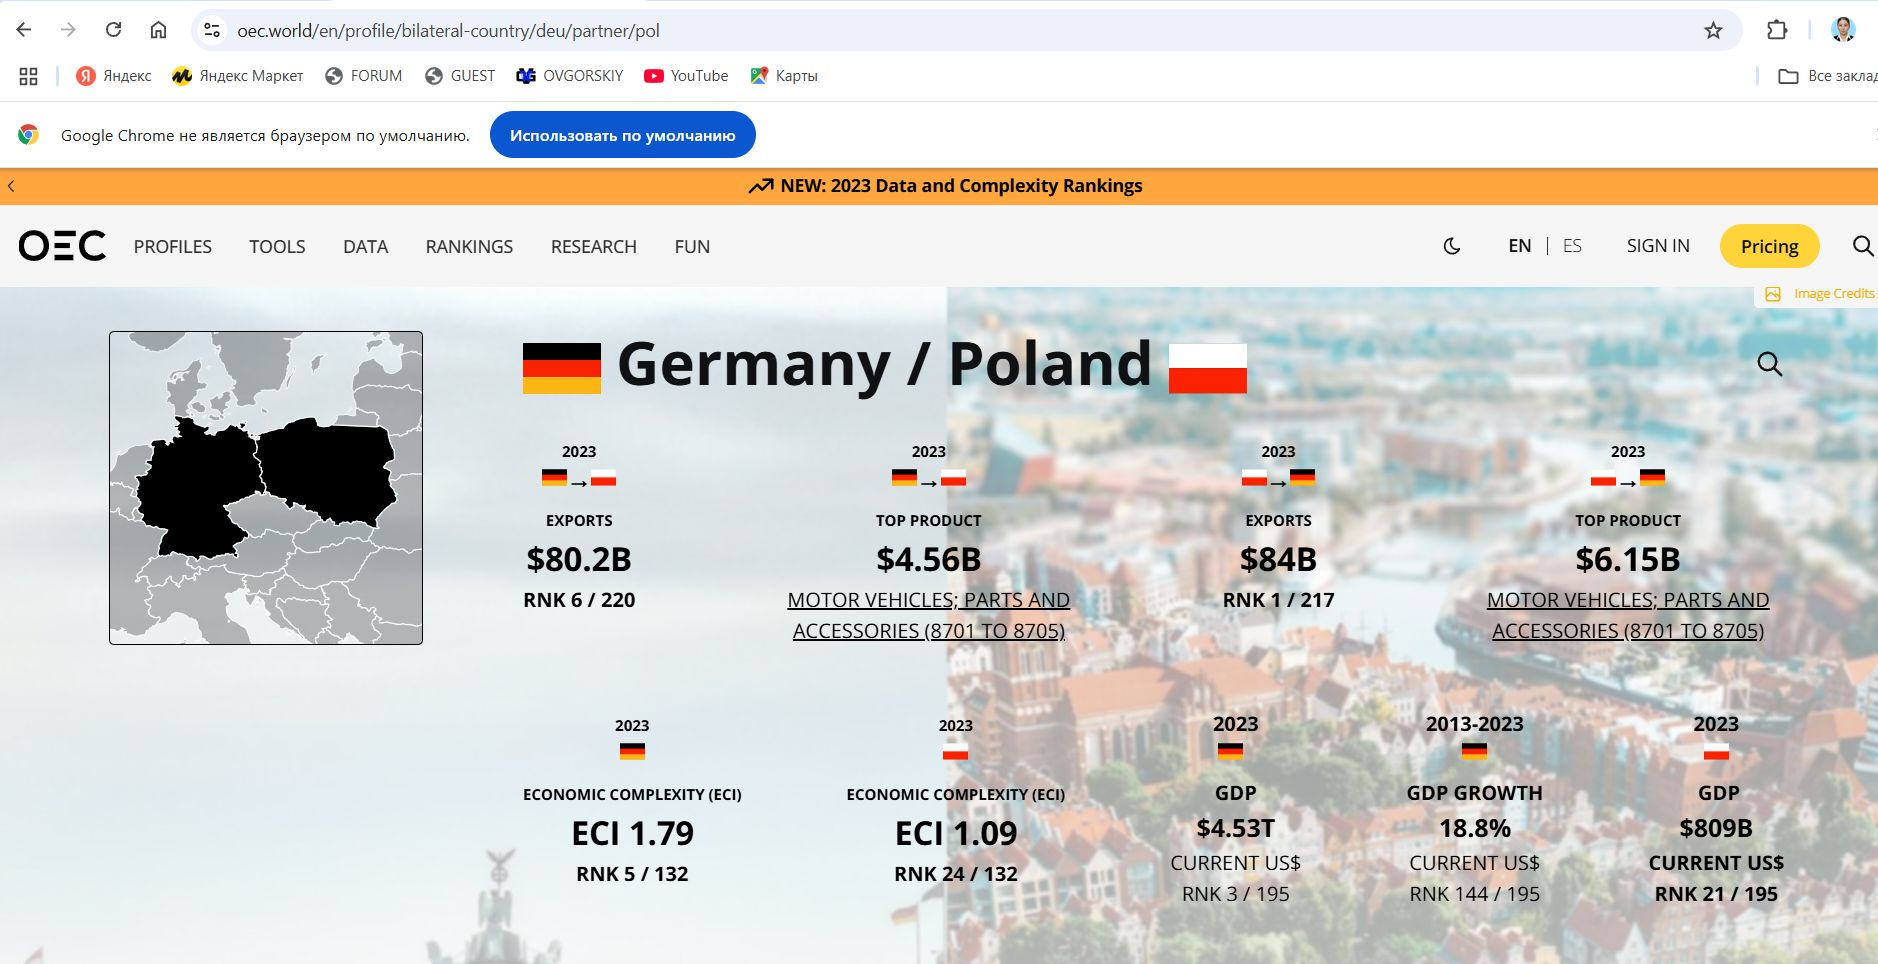Bookmark this page with the star icon
This screenshot has height=964, width=1878.
(x=1713, y=31)
